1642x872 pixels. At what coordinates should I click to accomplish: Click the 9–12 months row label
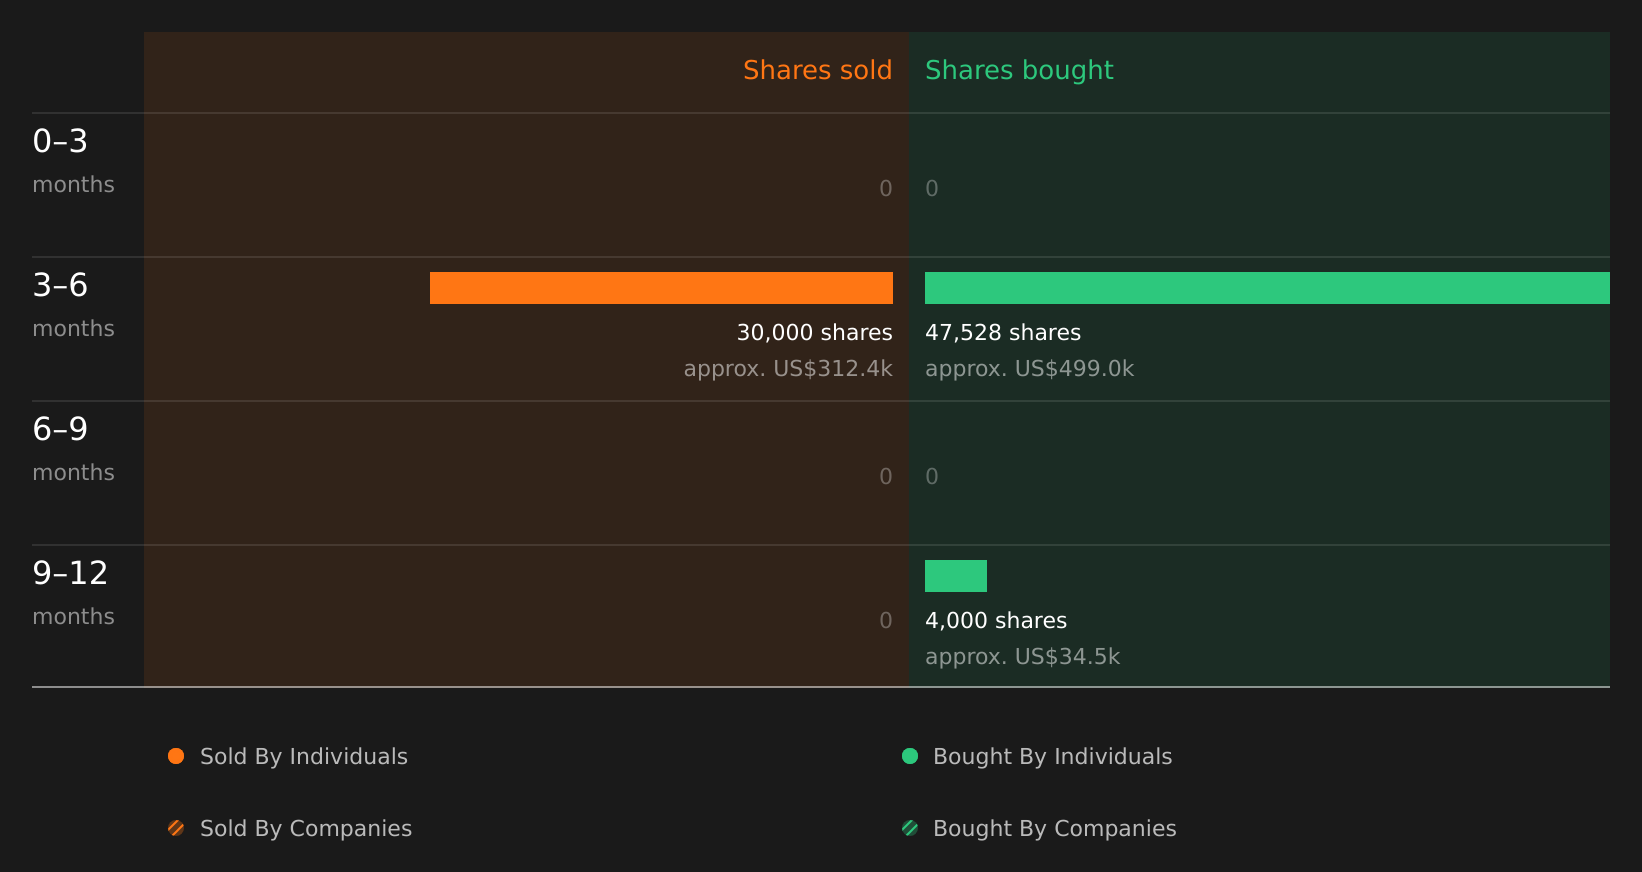pyautogui.click(x=73, y=593)
